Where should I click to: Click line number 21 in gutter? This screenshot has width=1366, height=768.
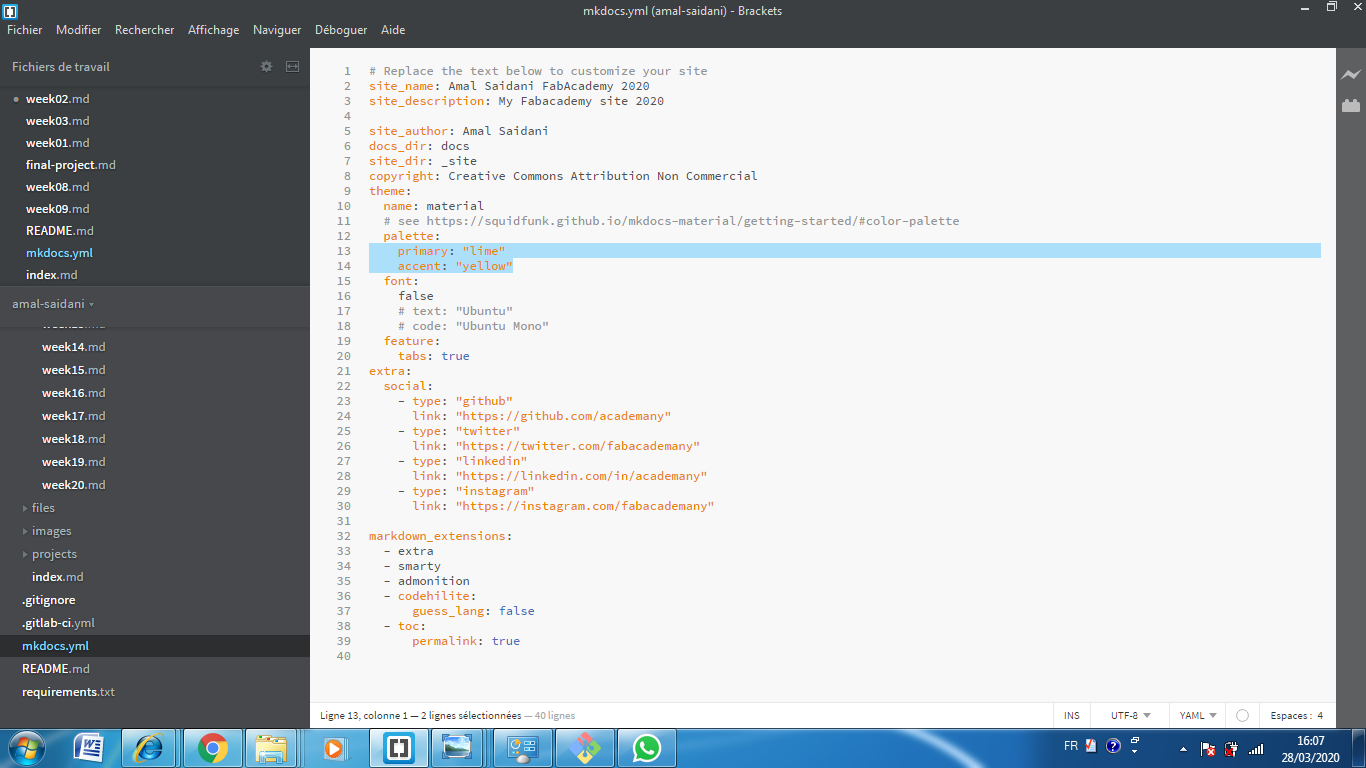[344, 371]
